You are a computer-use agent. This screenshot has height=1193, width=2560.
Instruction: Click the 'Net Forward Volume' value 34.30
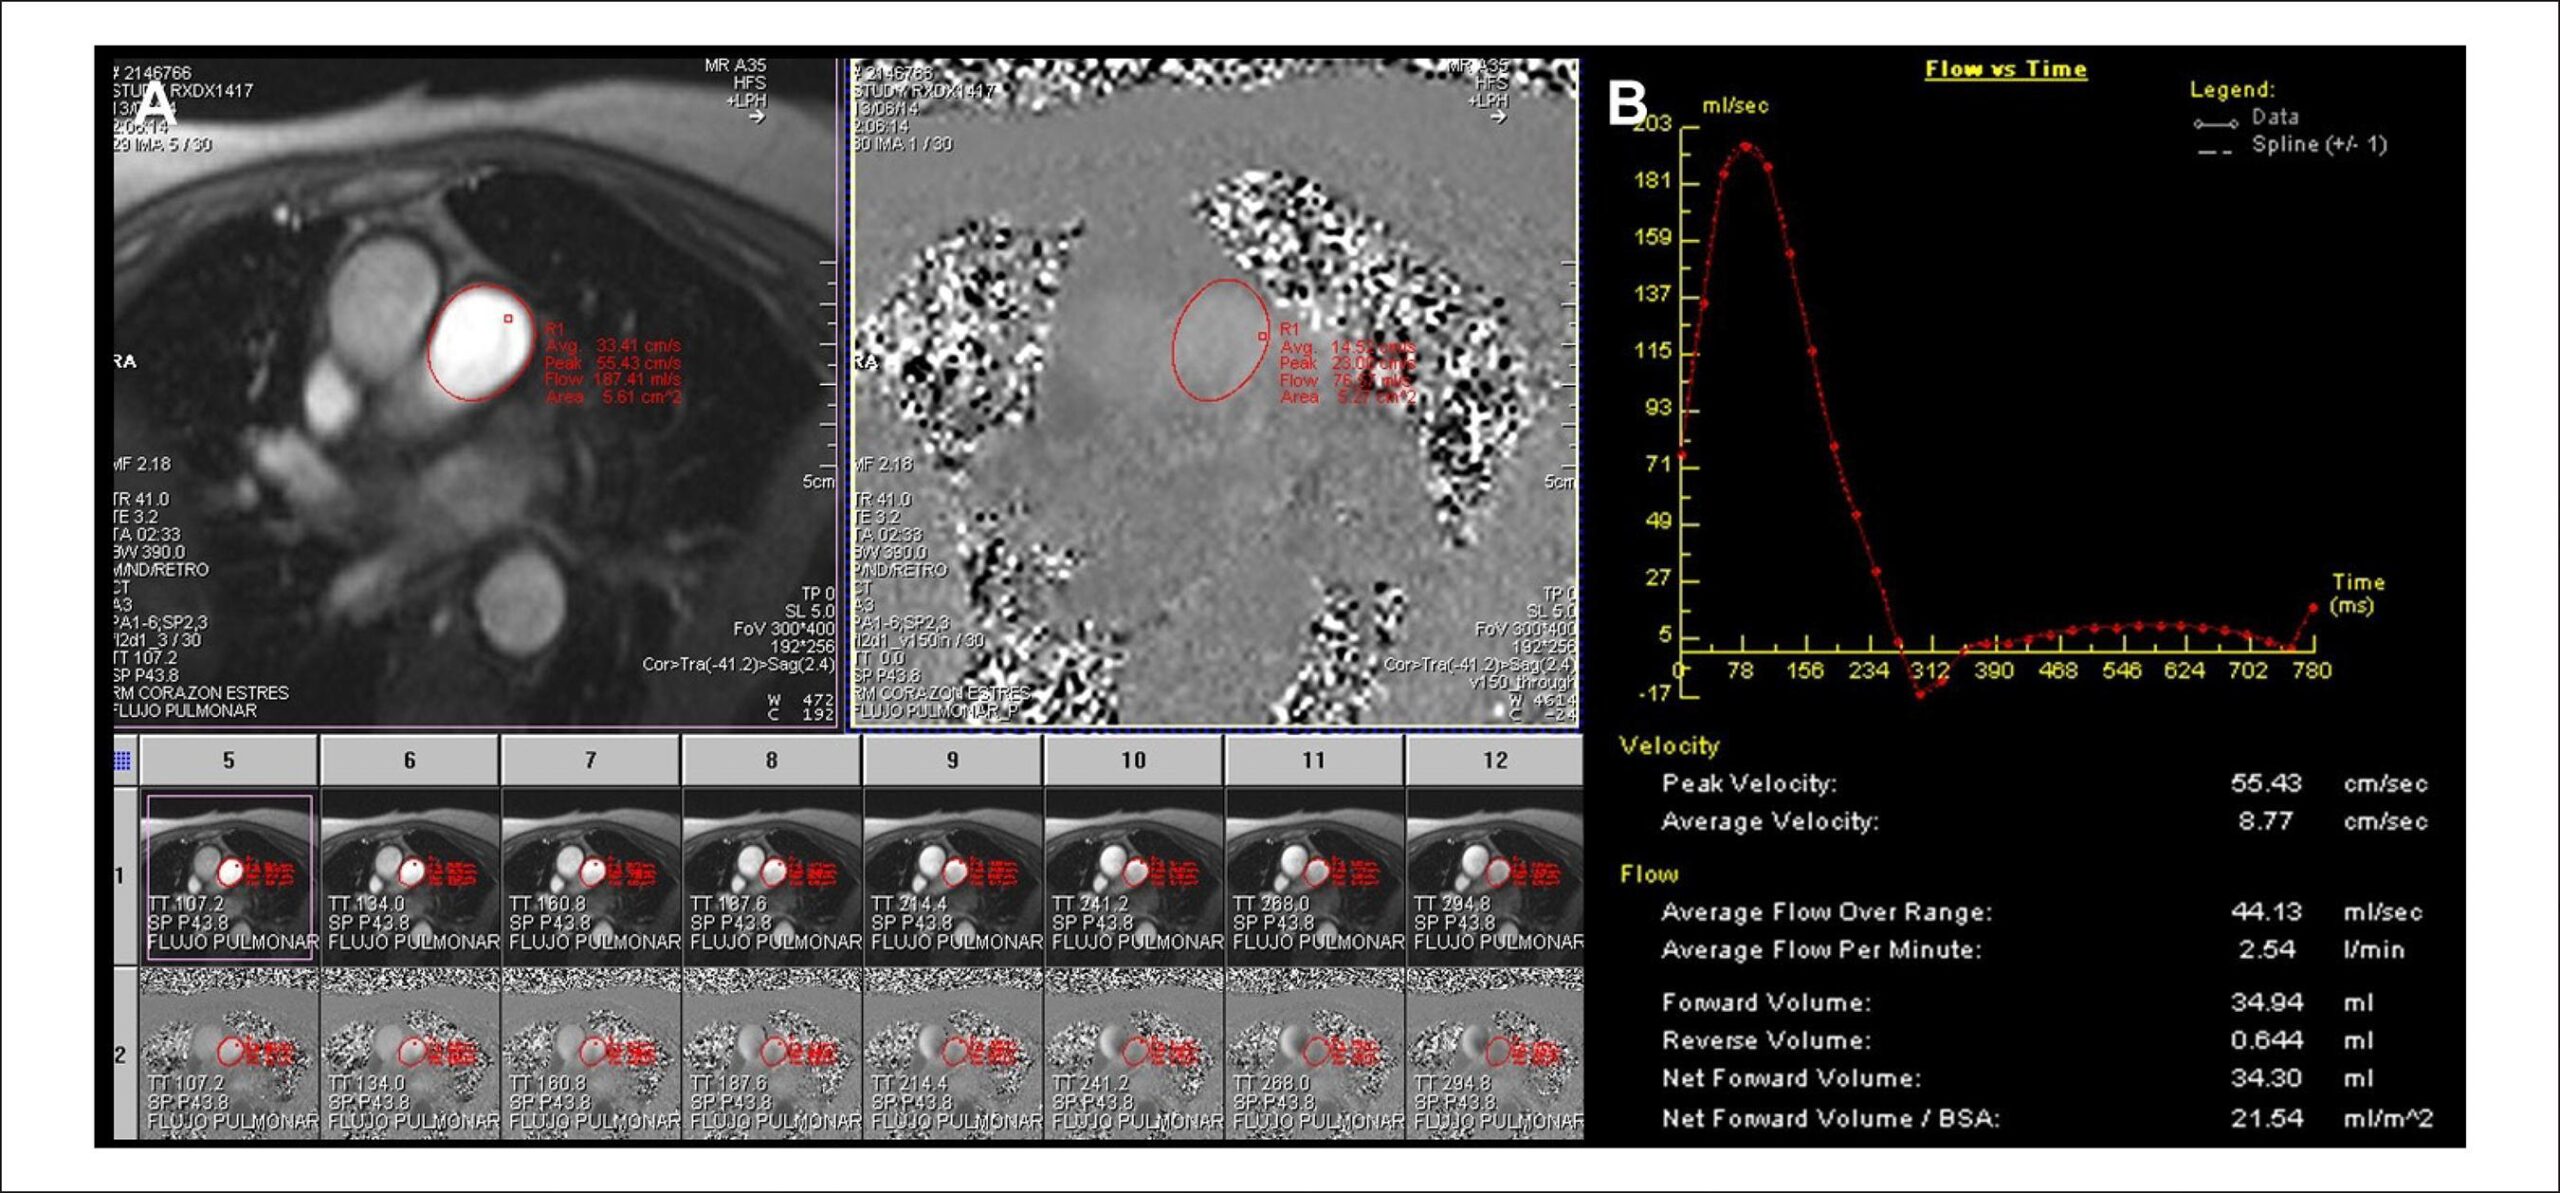click(2266, 1078)
